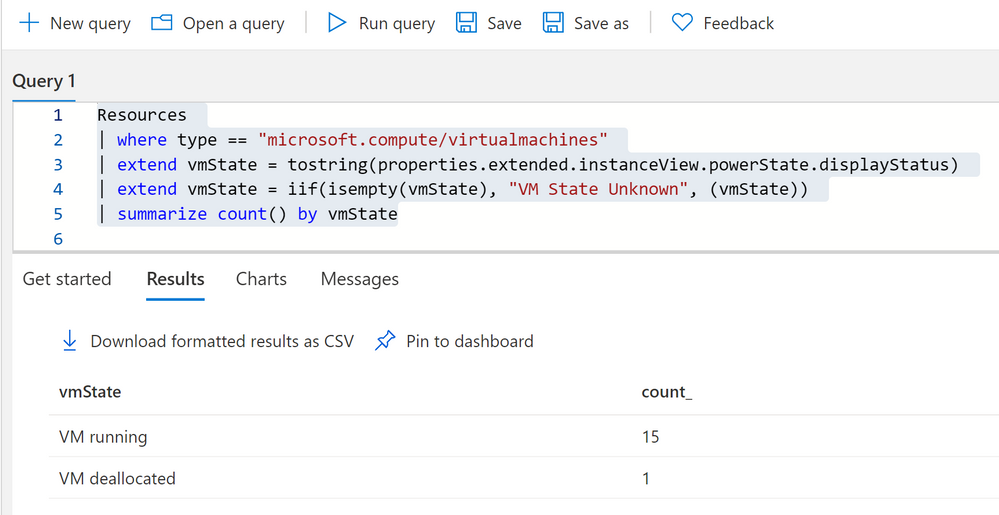Click the folder icon for Open a query
This screenshot has width=999, height=515.
(x=162, y=24)
